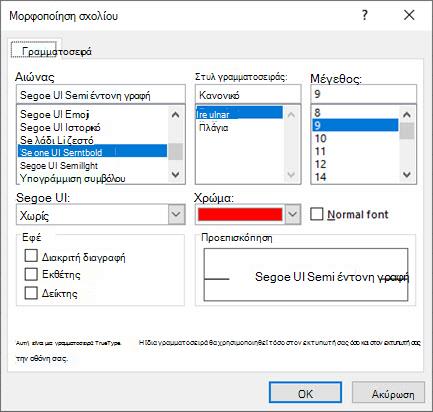Click font list scroll up arrow

(175, 115)
